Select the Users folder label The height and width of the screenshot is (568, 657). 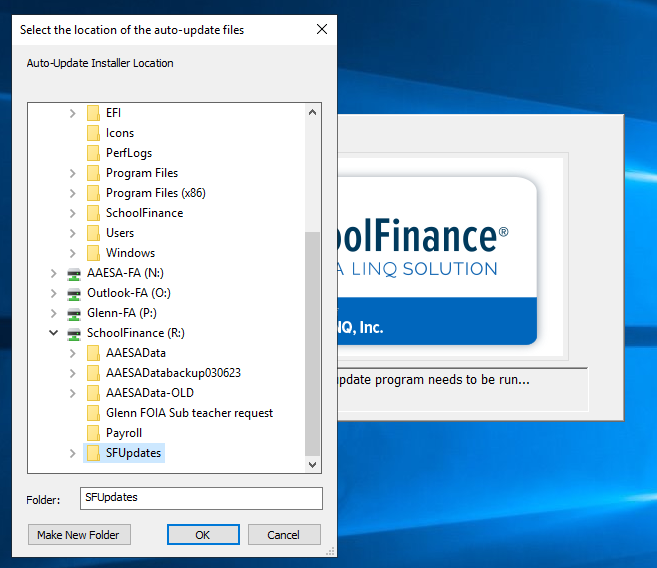tap(120, 233)
